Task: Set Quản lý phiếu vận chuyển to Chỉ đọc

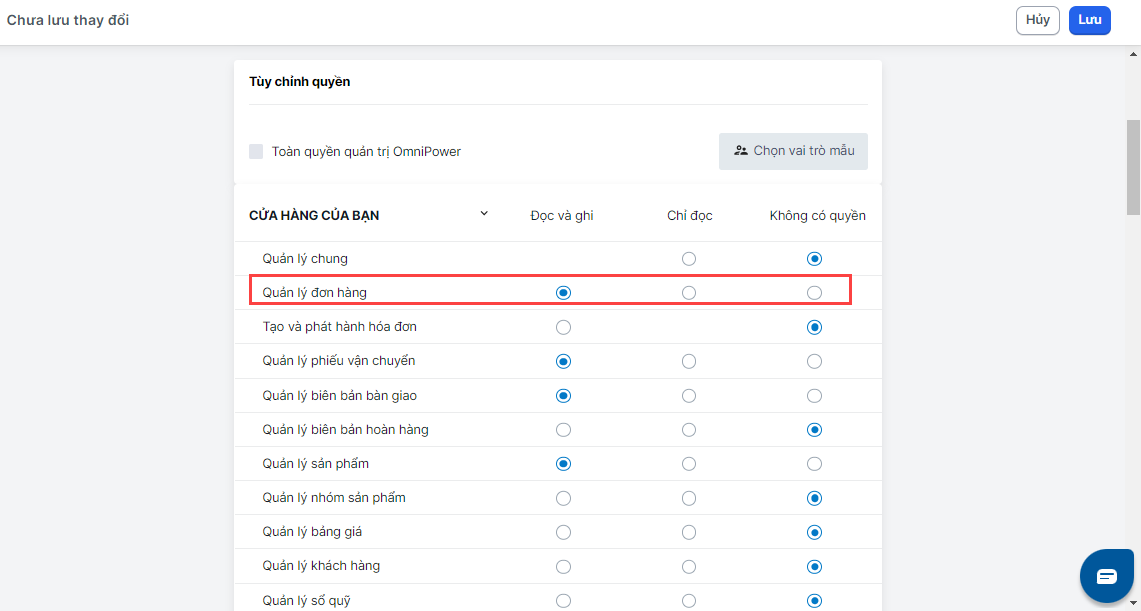Action: (689, 361)
